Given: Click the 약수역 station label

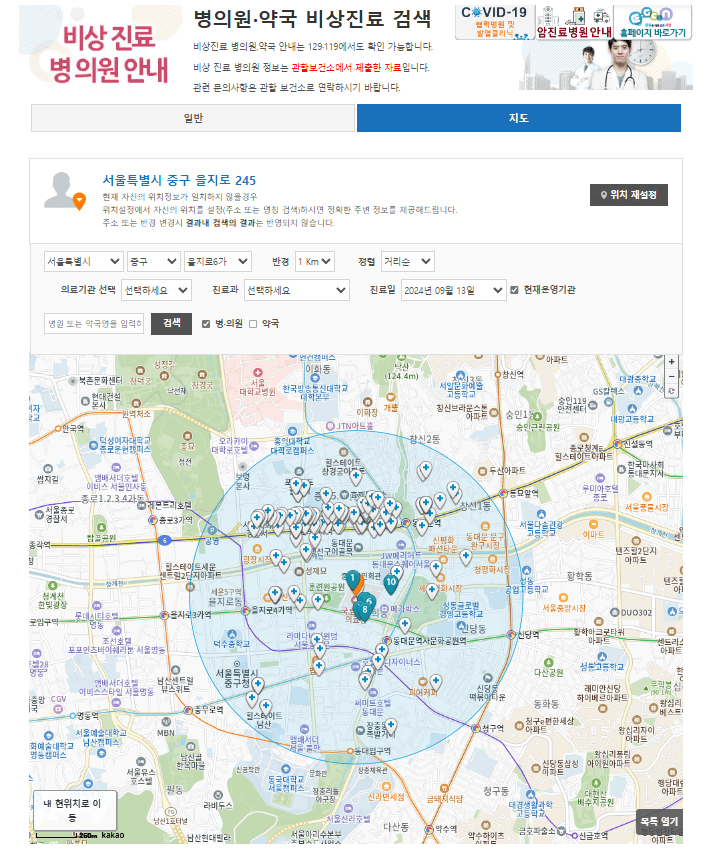Looking at the screenshot, I should point(446,829).
